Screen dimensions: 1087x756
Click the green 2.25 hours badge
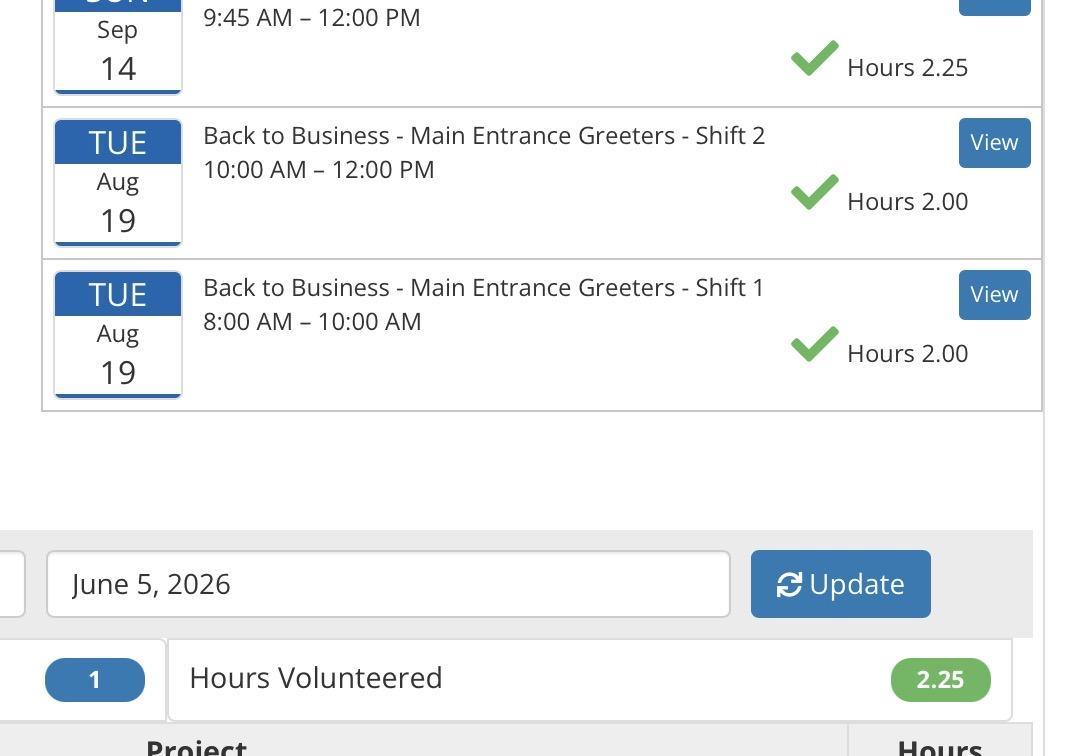[x=940, y=680]
